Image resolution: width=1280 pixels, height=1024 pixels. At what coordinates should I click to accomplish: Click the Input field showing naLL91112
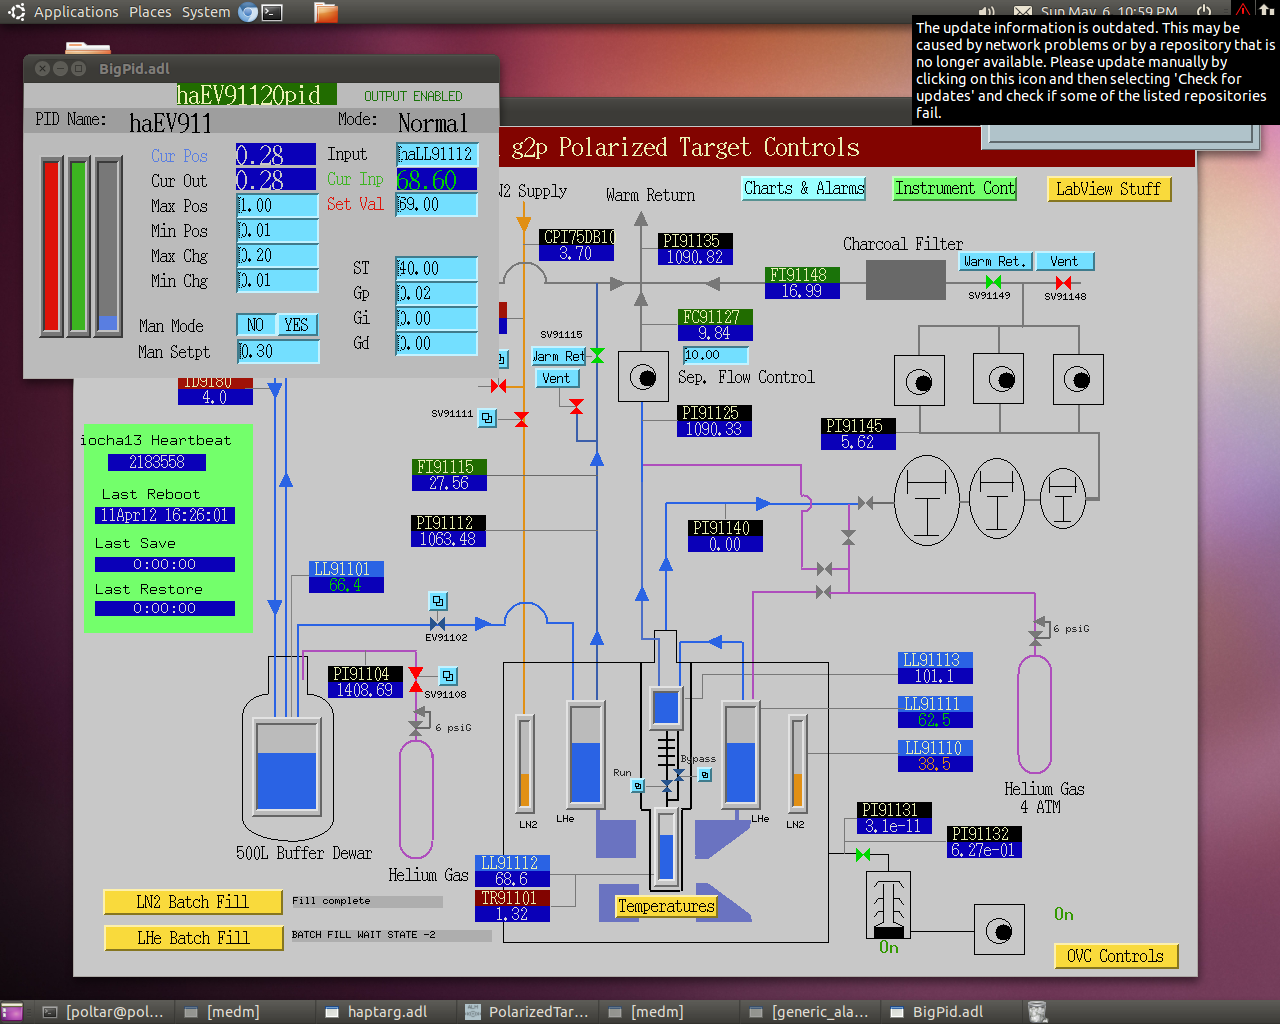click(x=437, y=154)
